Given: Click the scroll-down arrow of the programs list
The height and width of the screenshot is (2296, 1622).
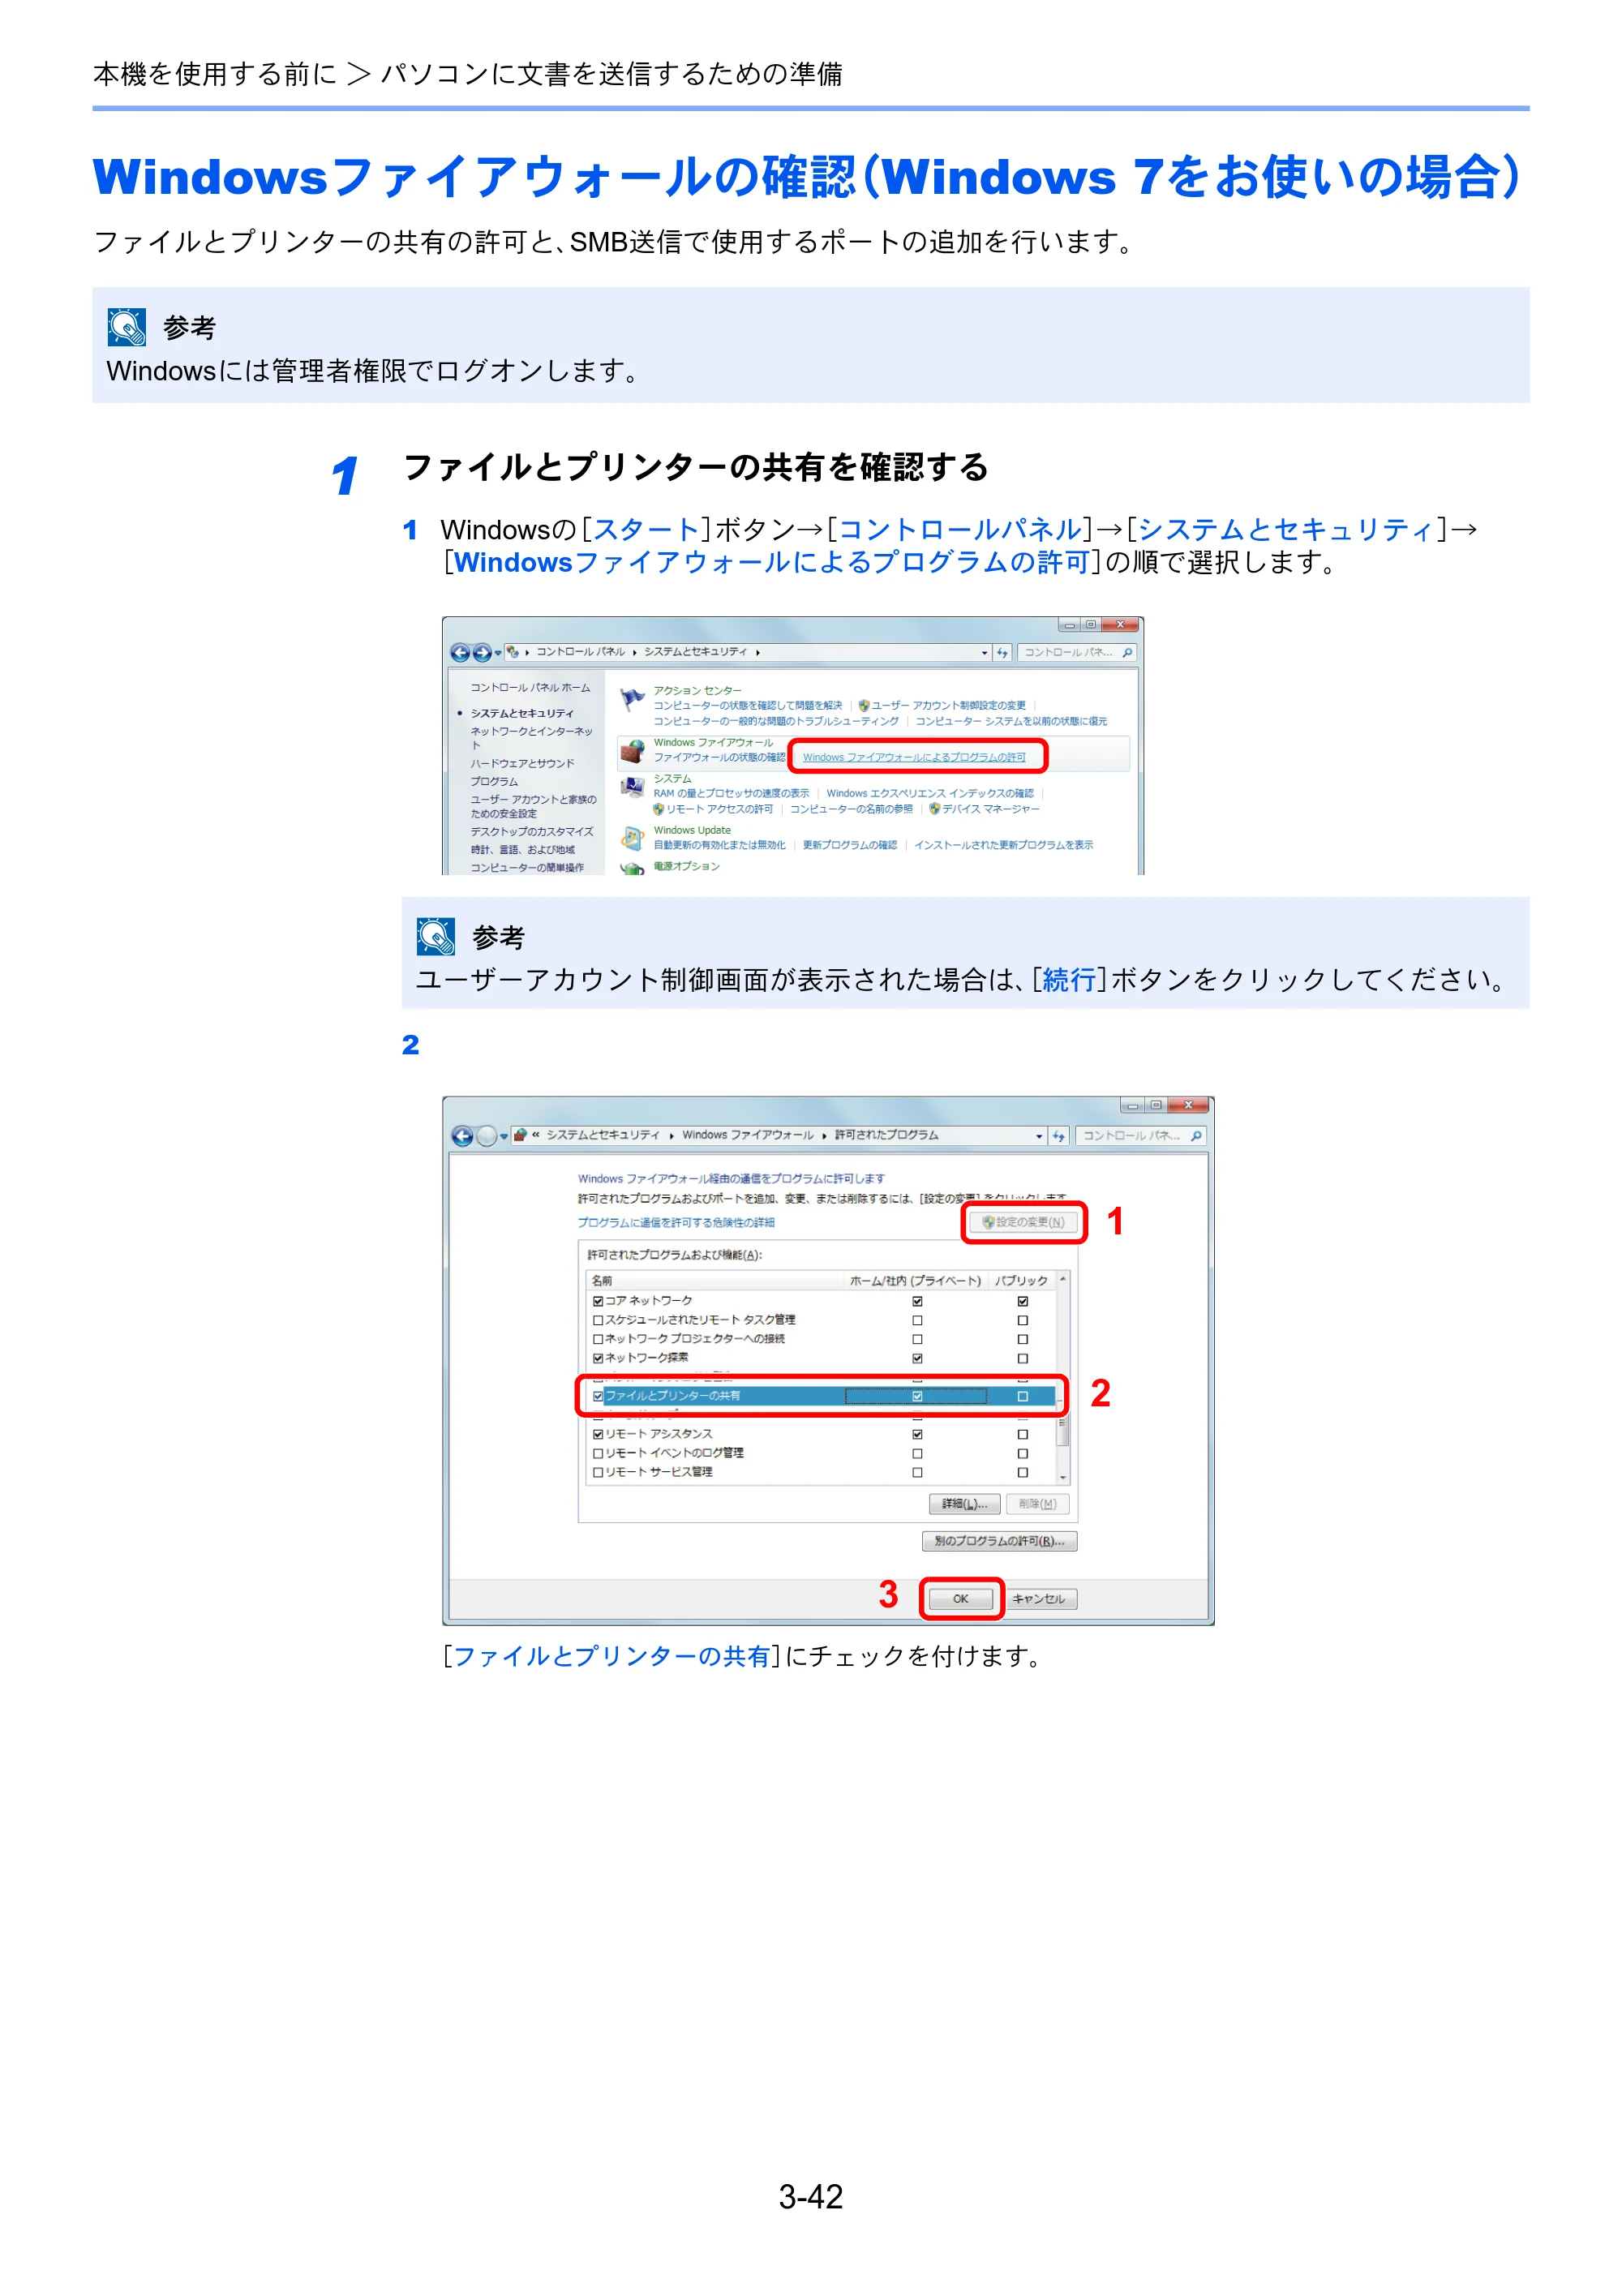Looking at the screenshot, I should [1062, 1478].
